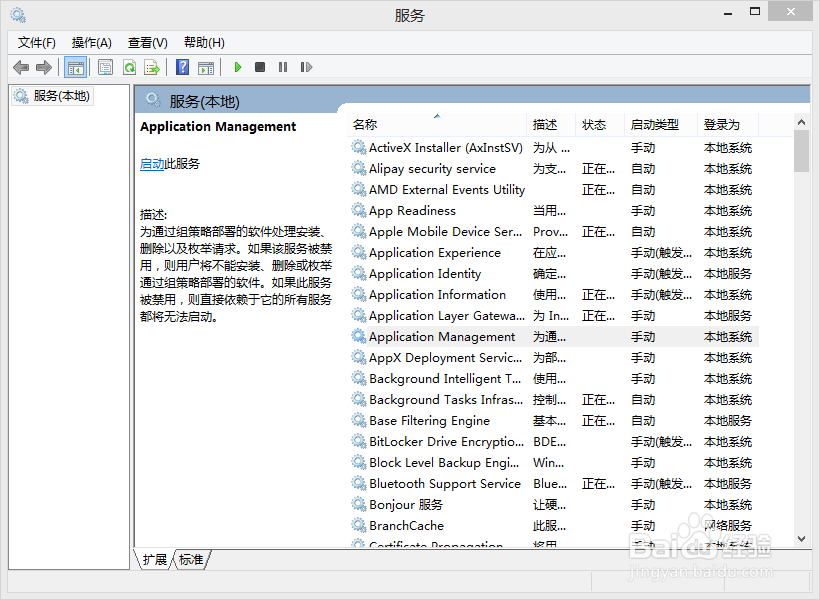
Task: Sort by the 状态 column header
Action: click(x=600, y=124)
